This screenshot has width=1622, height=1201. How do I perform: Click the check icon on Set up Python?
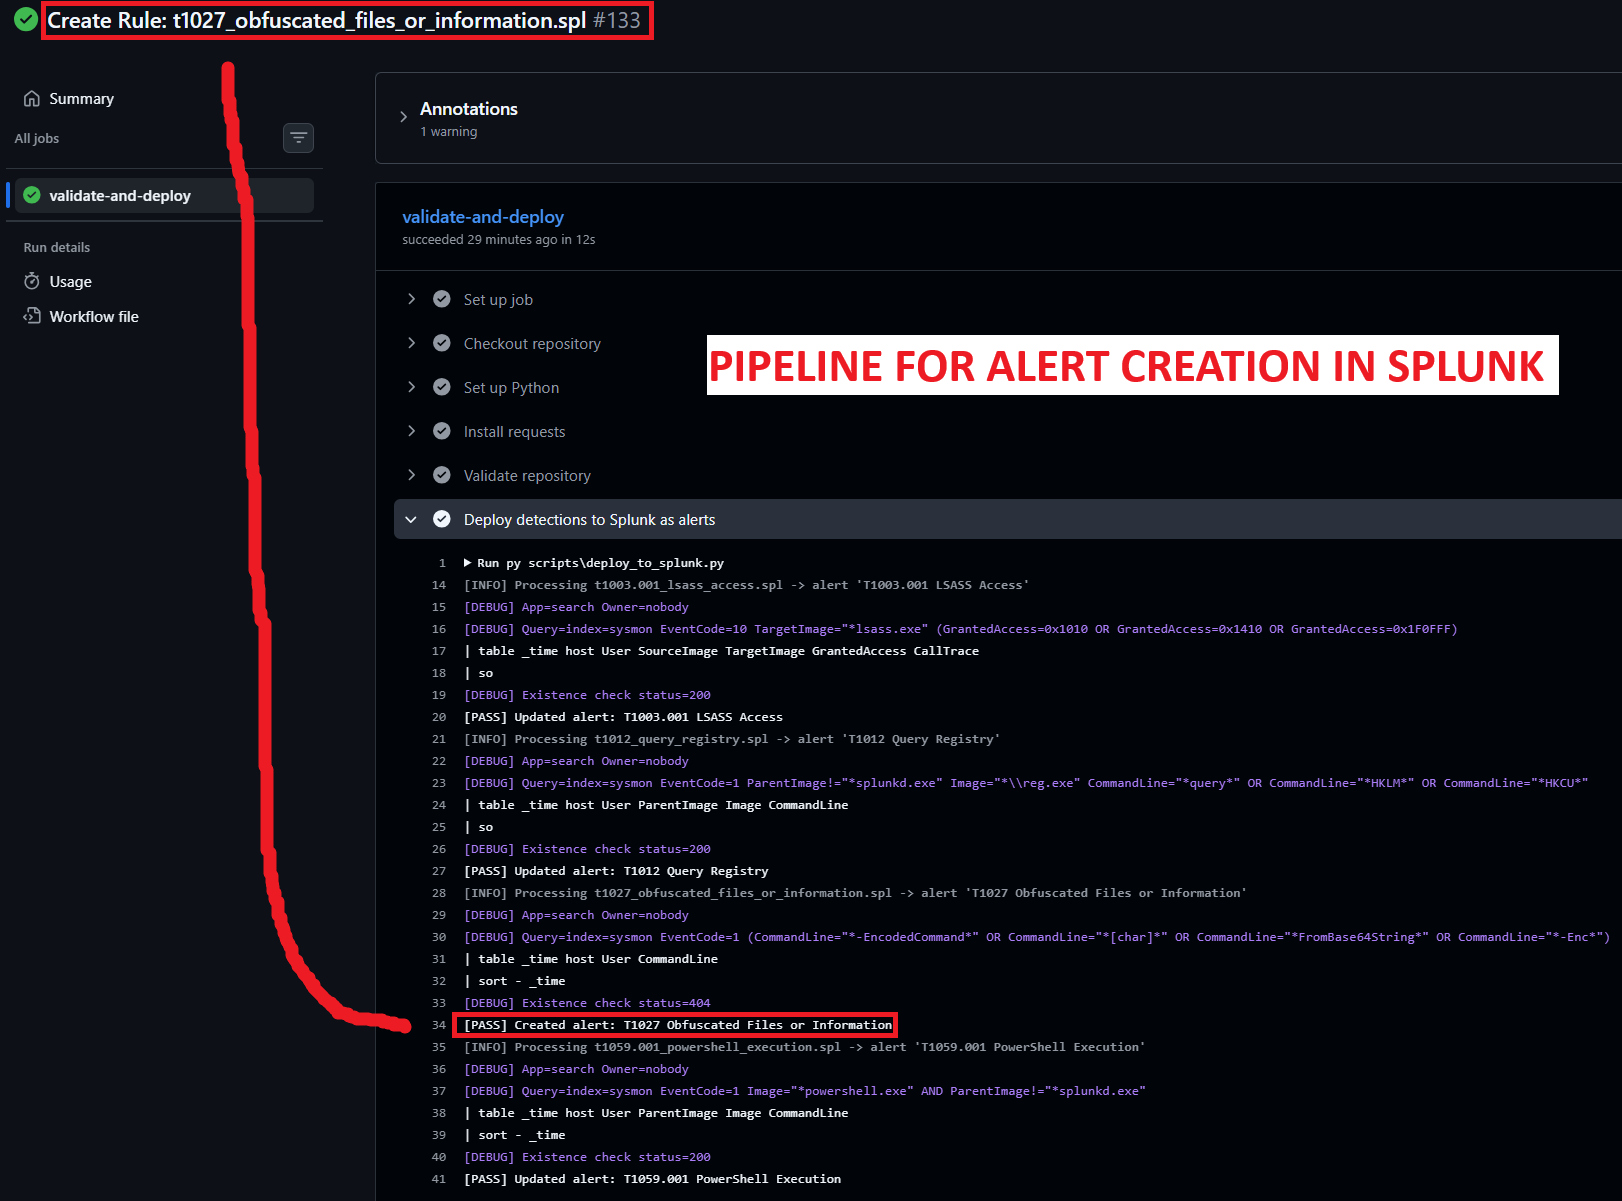click(441, 387)
